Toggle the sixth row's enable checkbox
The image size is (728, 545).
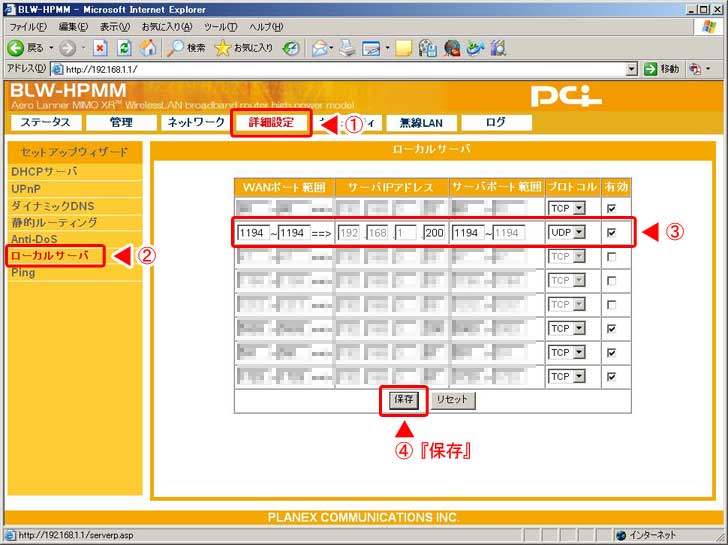(x=612, y=329)
